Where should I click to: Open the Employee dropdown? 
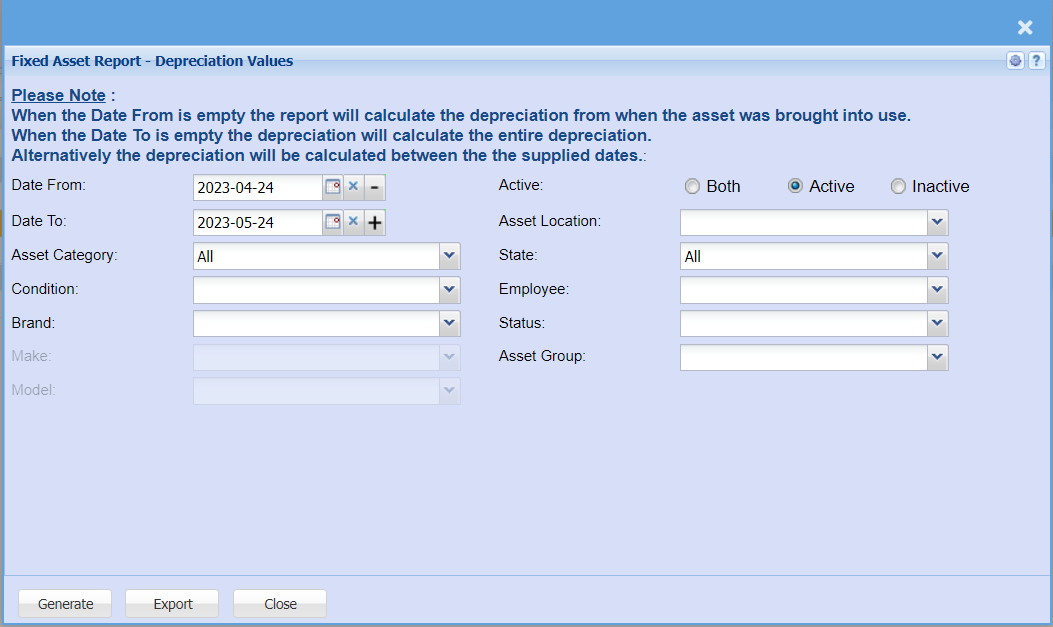point(937,290)
